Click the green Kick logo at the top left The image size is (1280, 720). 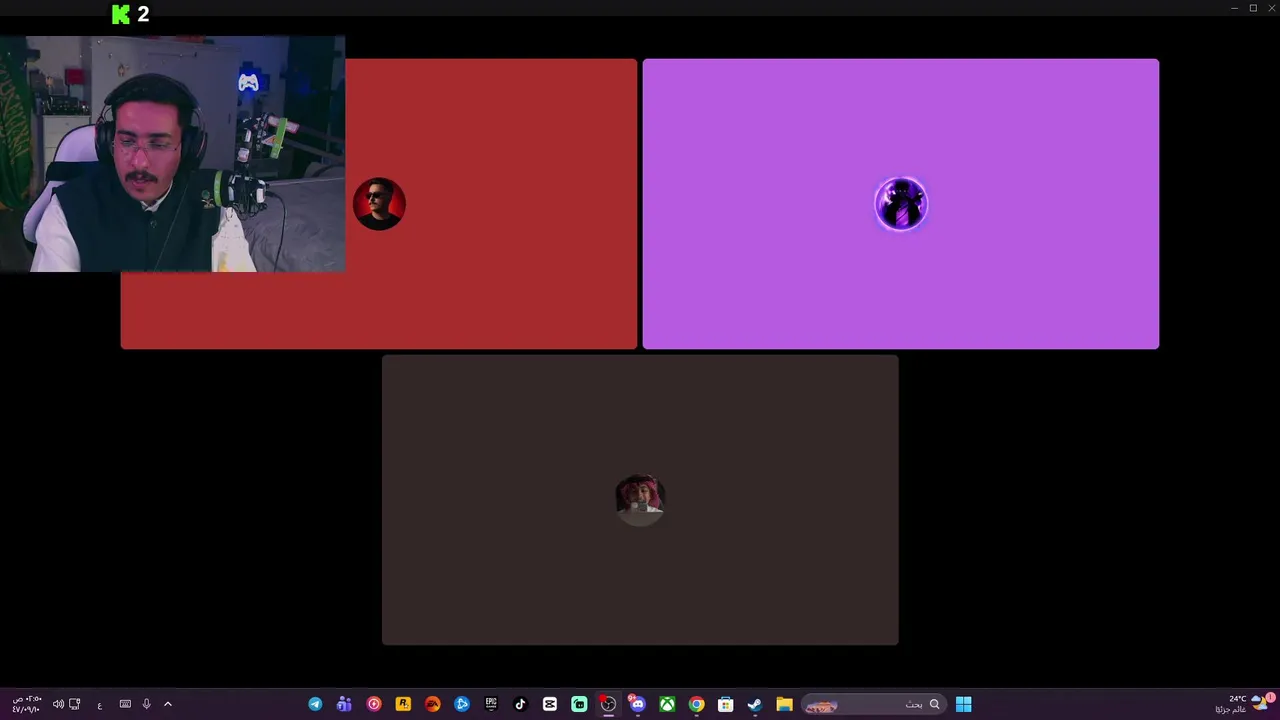click(x=121, y=14)
